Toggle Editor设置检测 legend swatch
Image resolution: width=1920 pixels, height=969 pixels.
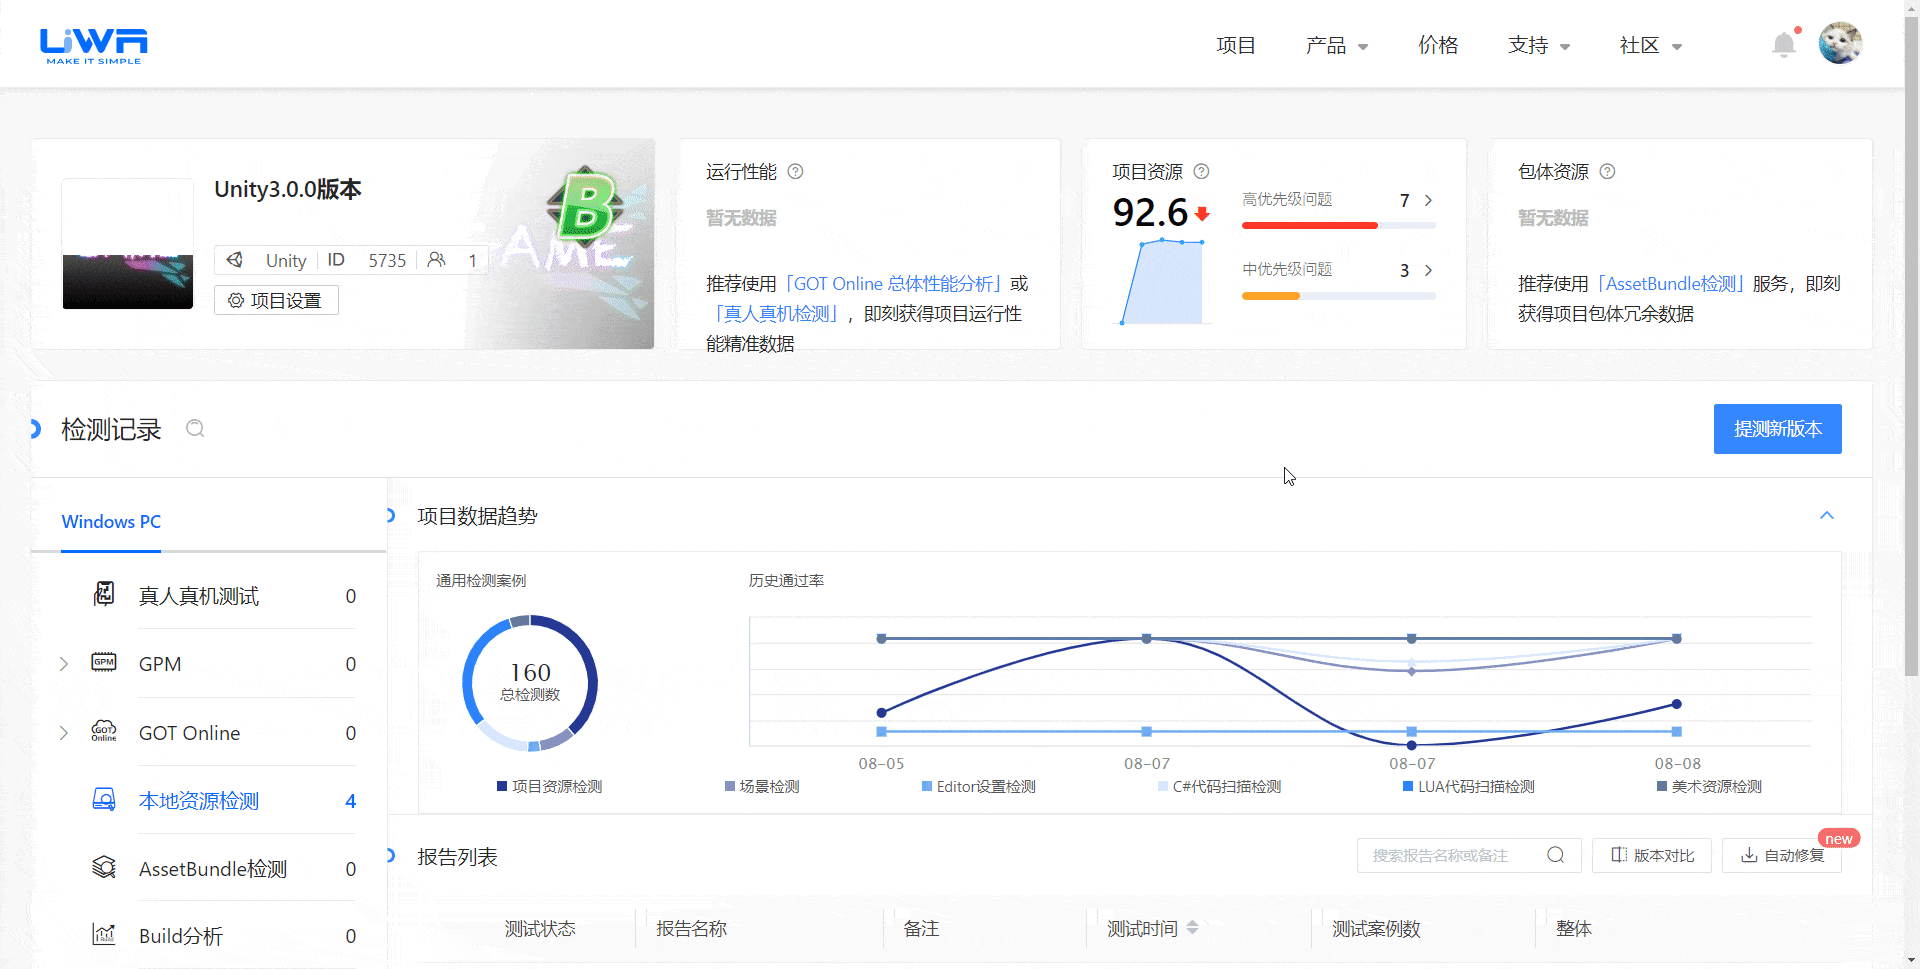pyautogui.click(x=927, y=786)
